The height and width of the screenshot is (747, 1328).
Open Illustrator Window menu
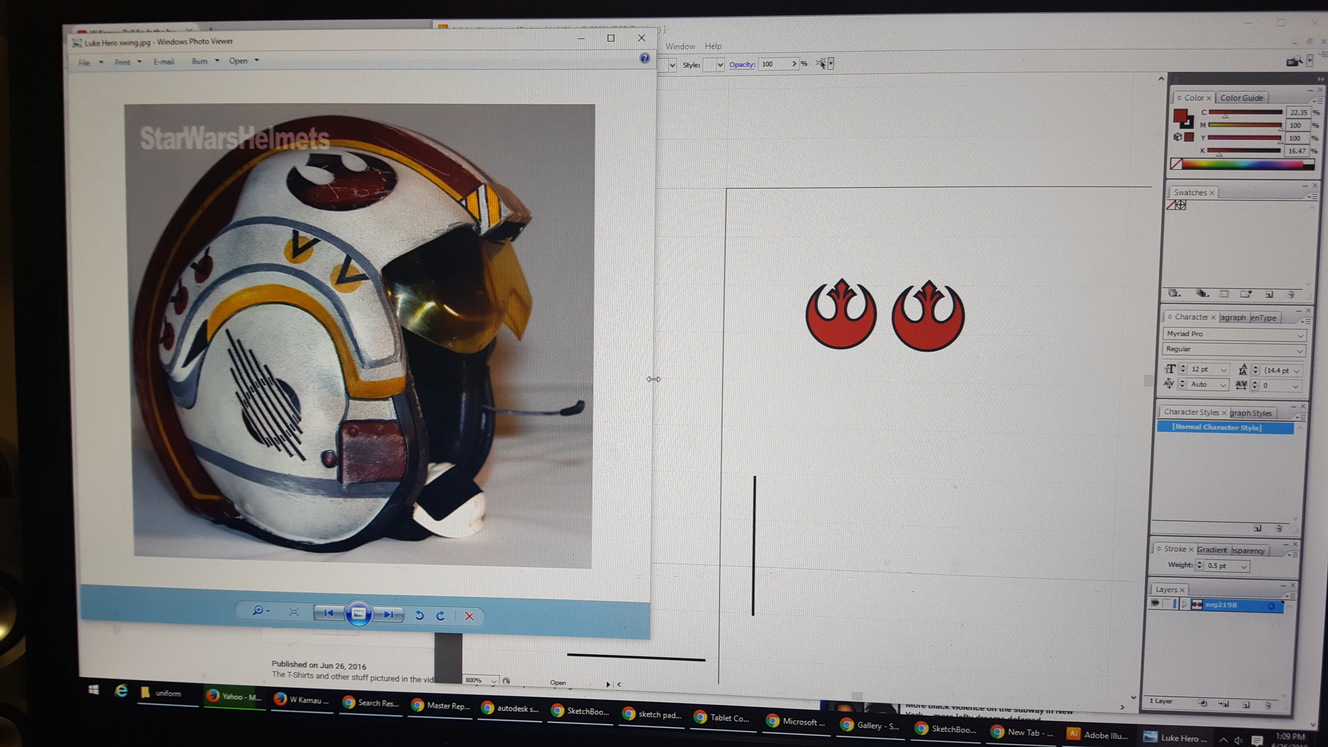(680, 47)
